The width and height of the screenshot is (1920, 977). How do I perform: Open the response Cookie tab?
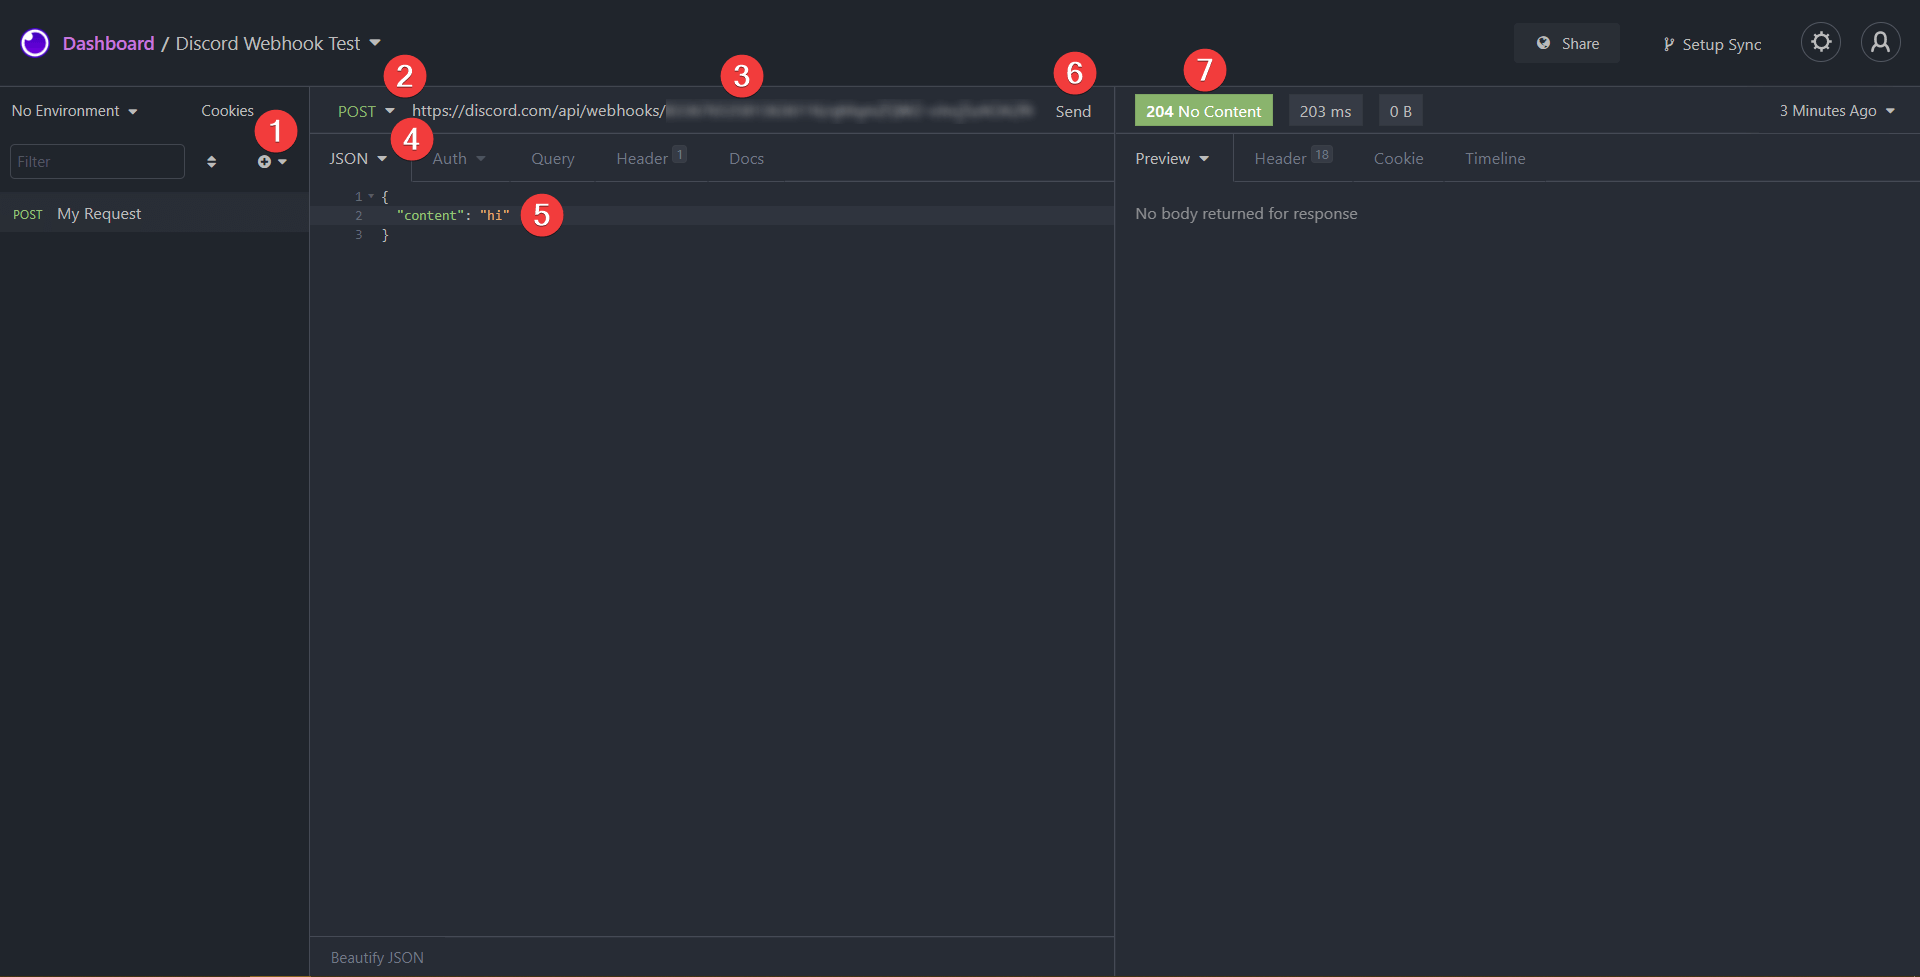pos(1398,158)
